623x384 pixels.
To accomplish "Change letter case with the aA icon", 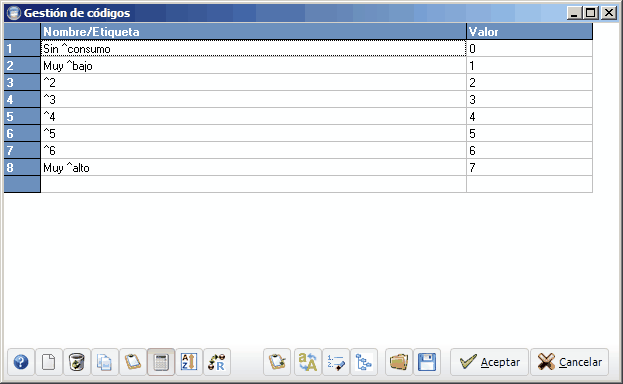I will (x=308, y=362).
